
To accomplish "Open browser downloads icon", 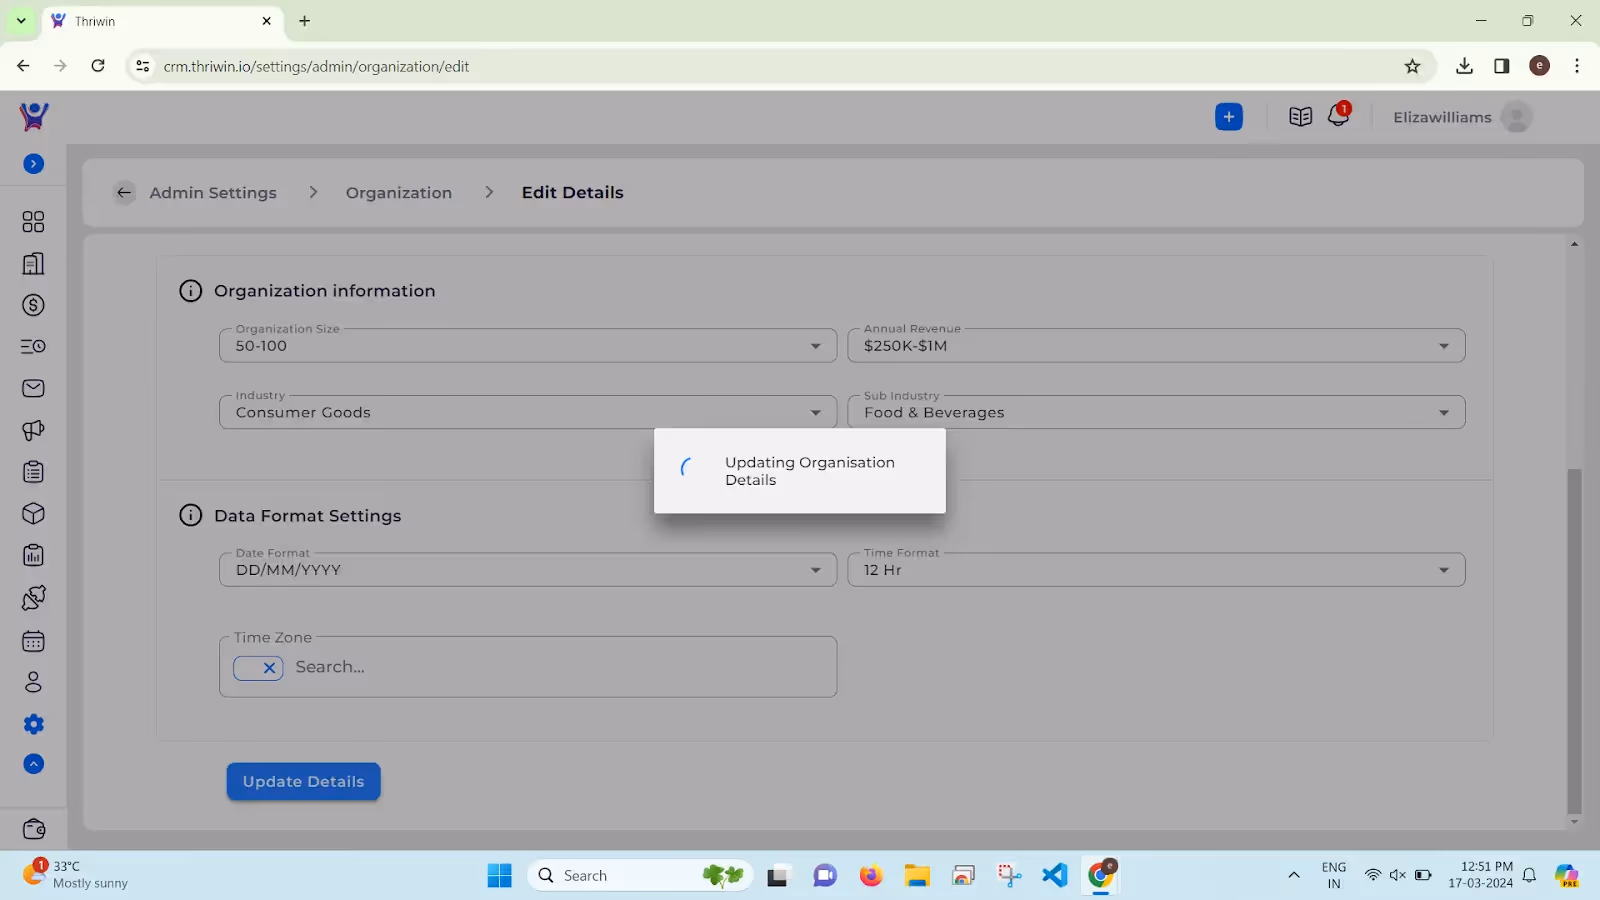I will tap(1464, 66).
